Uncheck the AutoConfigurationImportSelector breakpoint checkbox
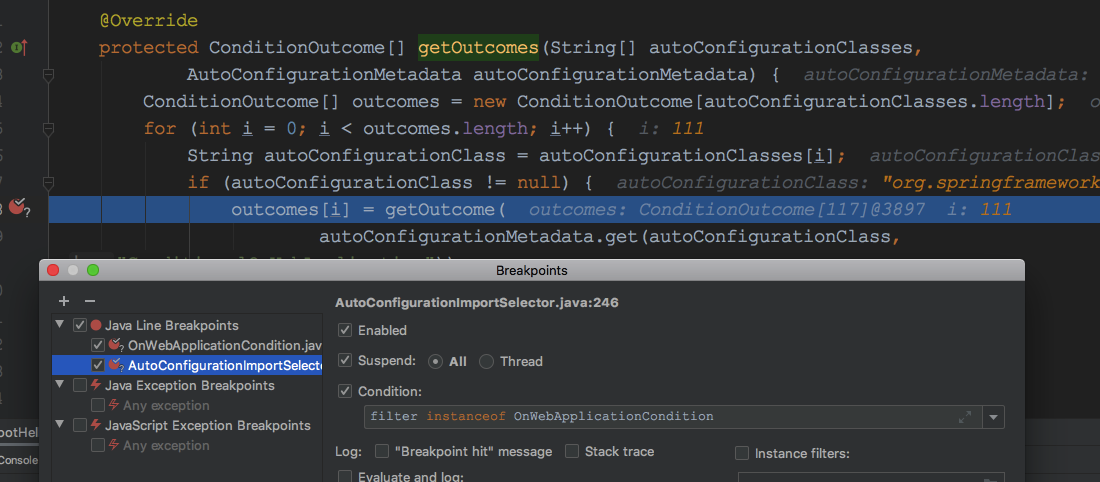This screenshot has height=482, width=1100. pos(98,365)
